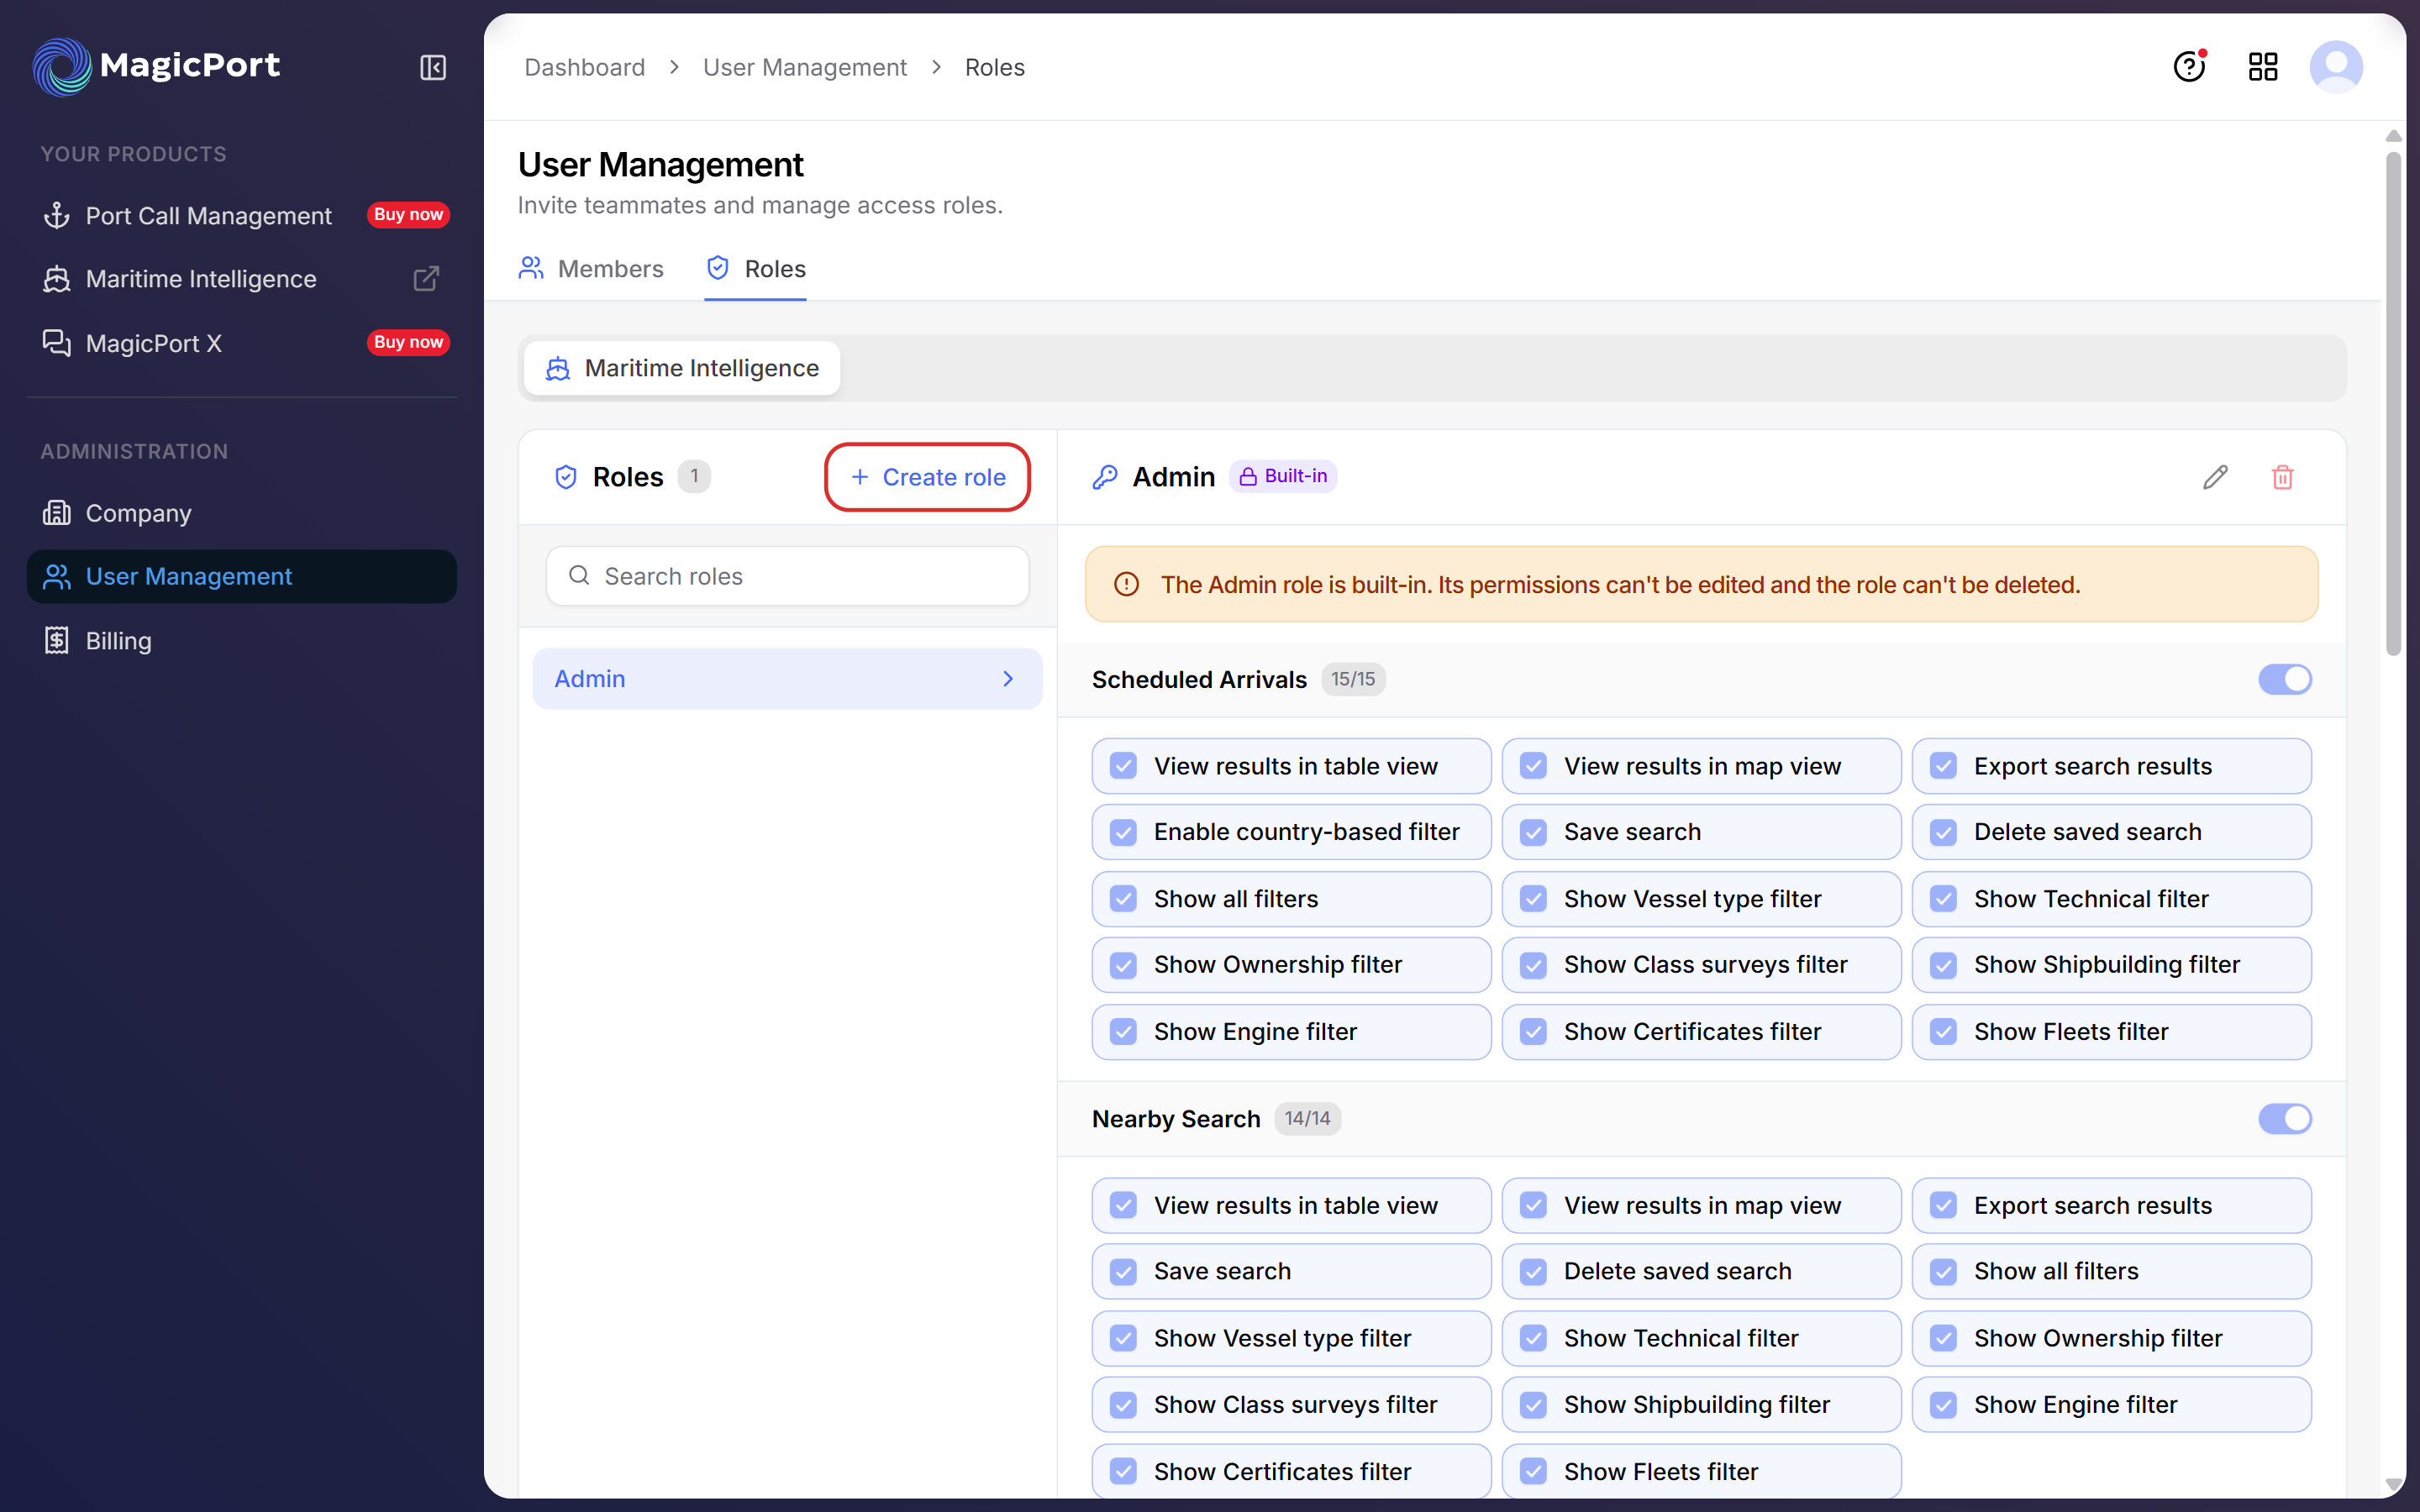Select the Maritime Intelligence product tab

click(682, 368)
